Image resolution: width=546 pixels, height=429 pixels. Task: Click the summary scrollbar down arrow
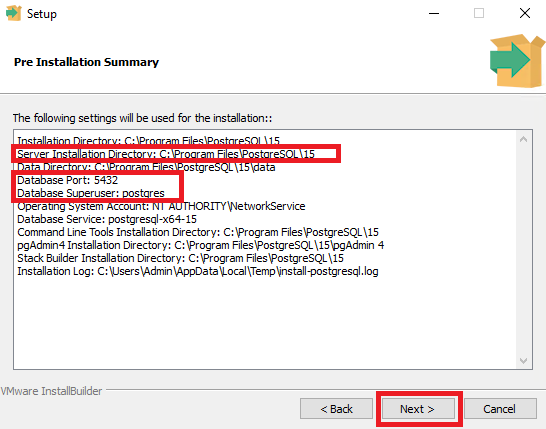(523, 361)
